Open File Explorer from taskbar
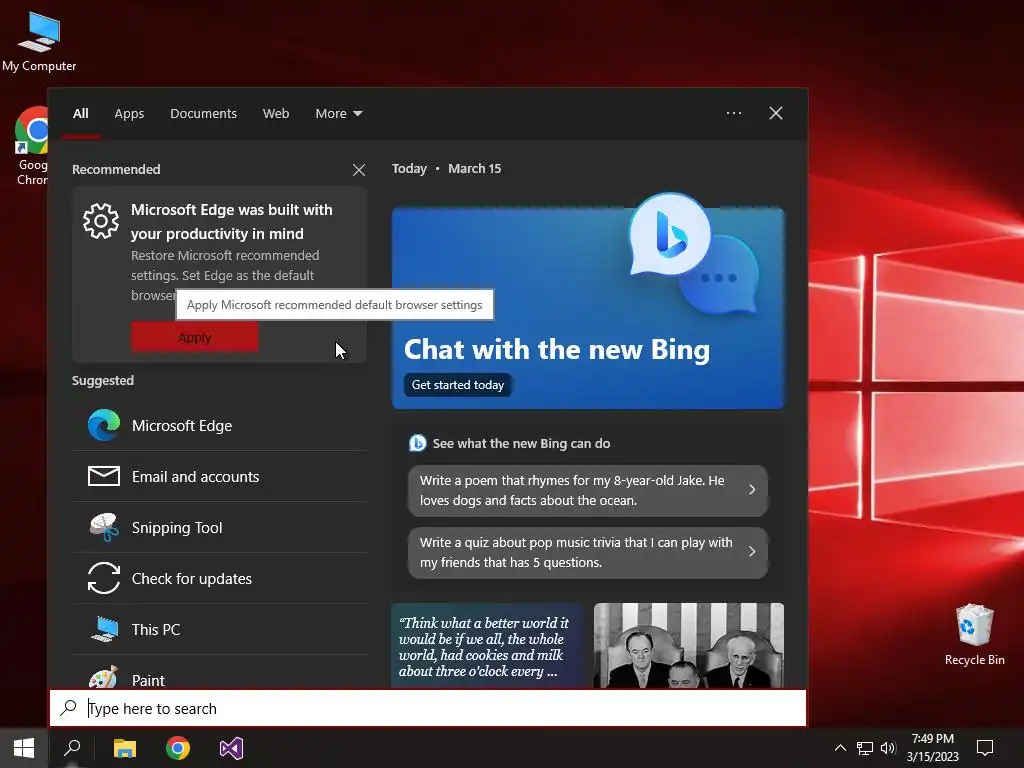Image resolution: width=1024 pixels, height=768 pixels. [125, 748]
